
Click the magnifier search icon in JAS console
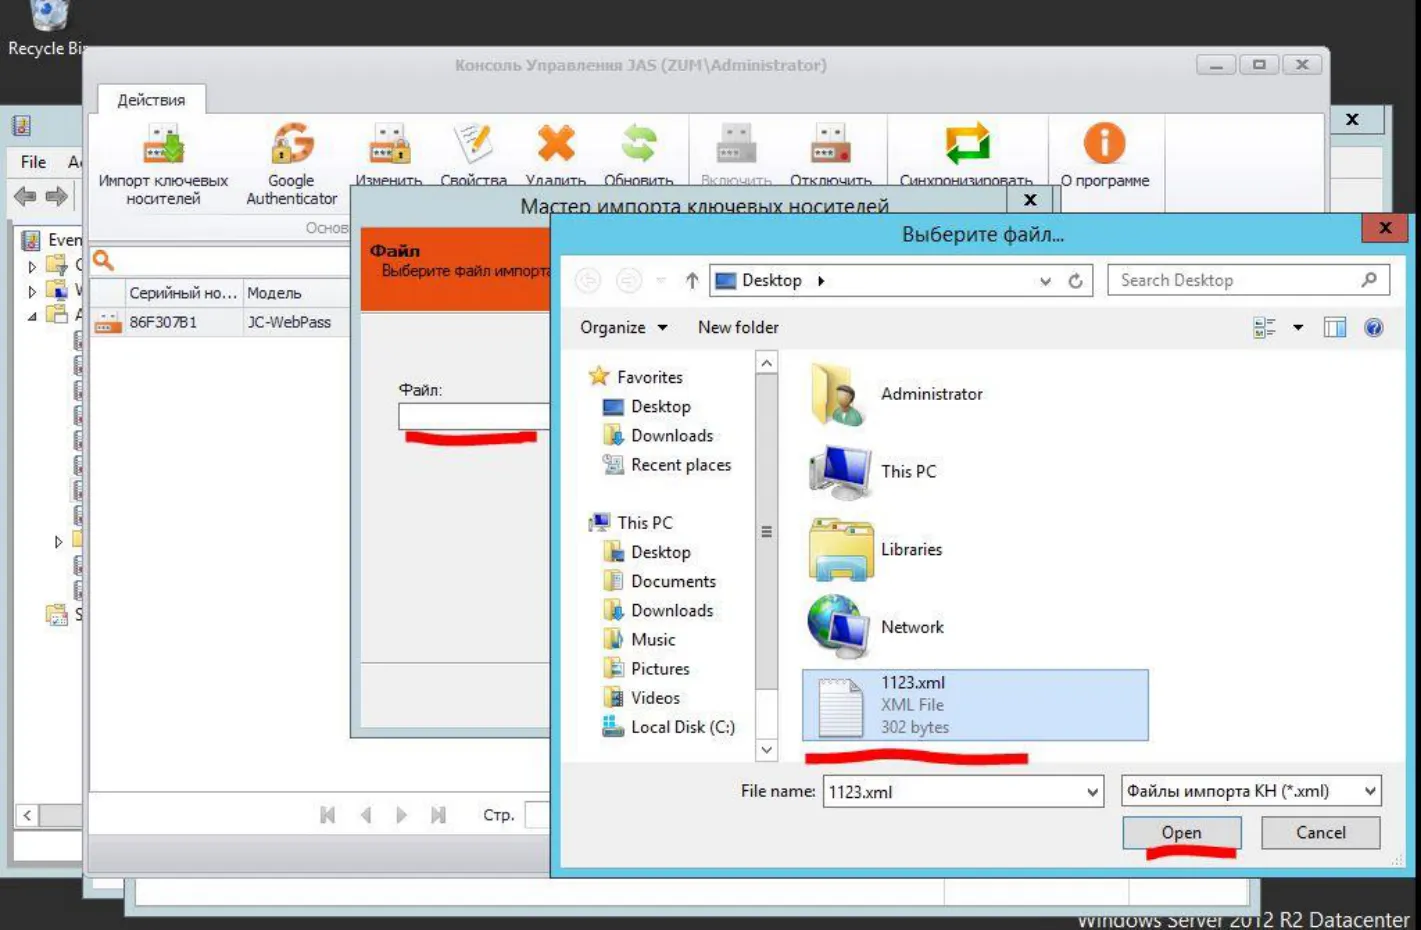[103, 262]
